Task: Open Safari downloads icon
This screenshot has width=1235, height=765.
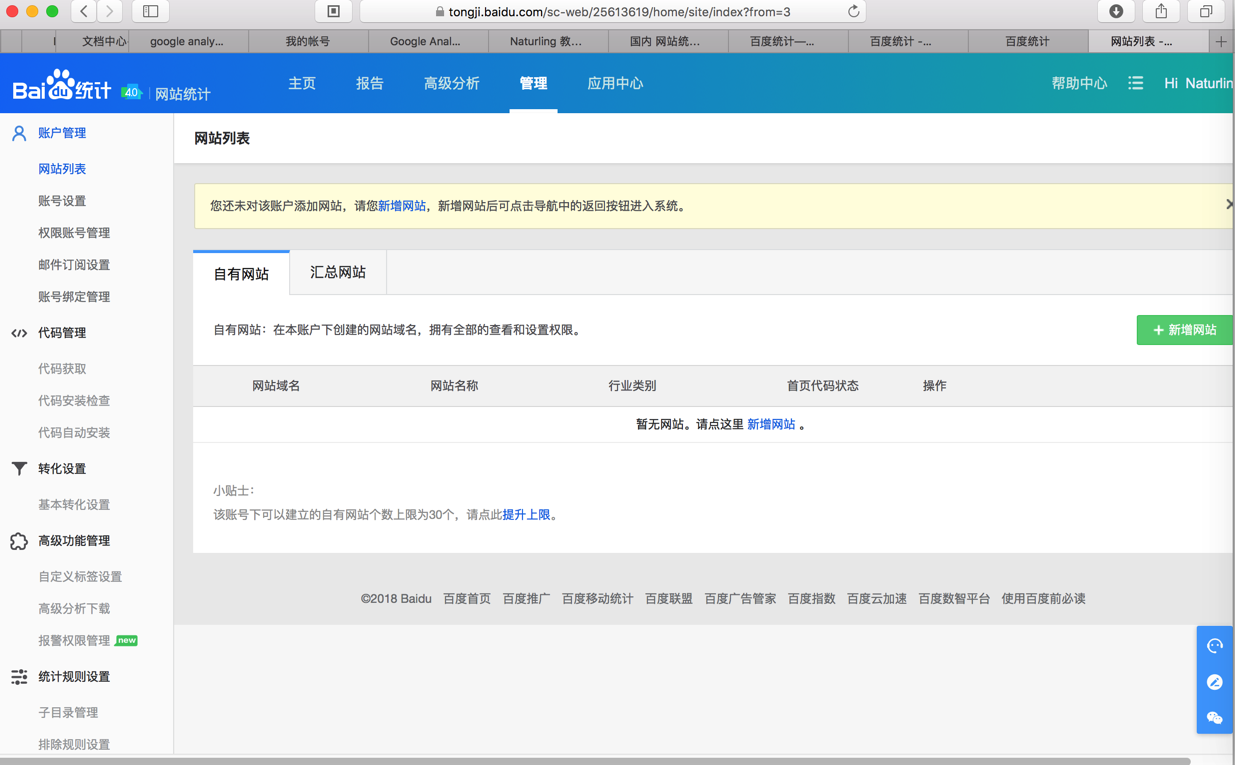Action: pos(1116,11)
